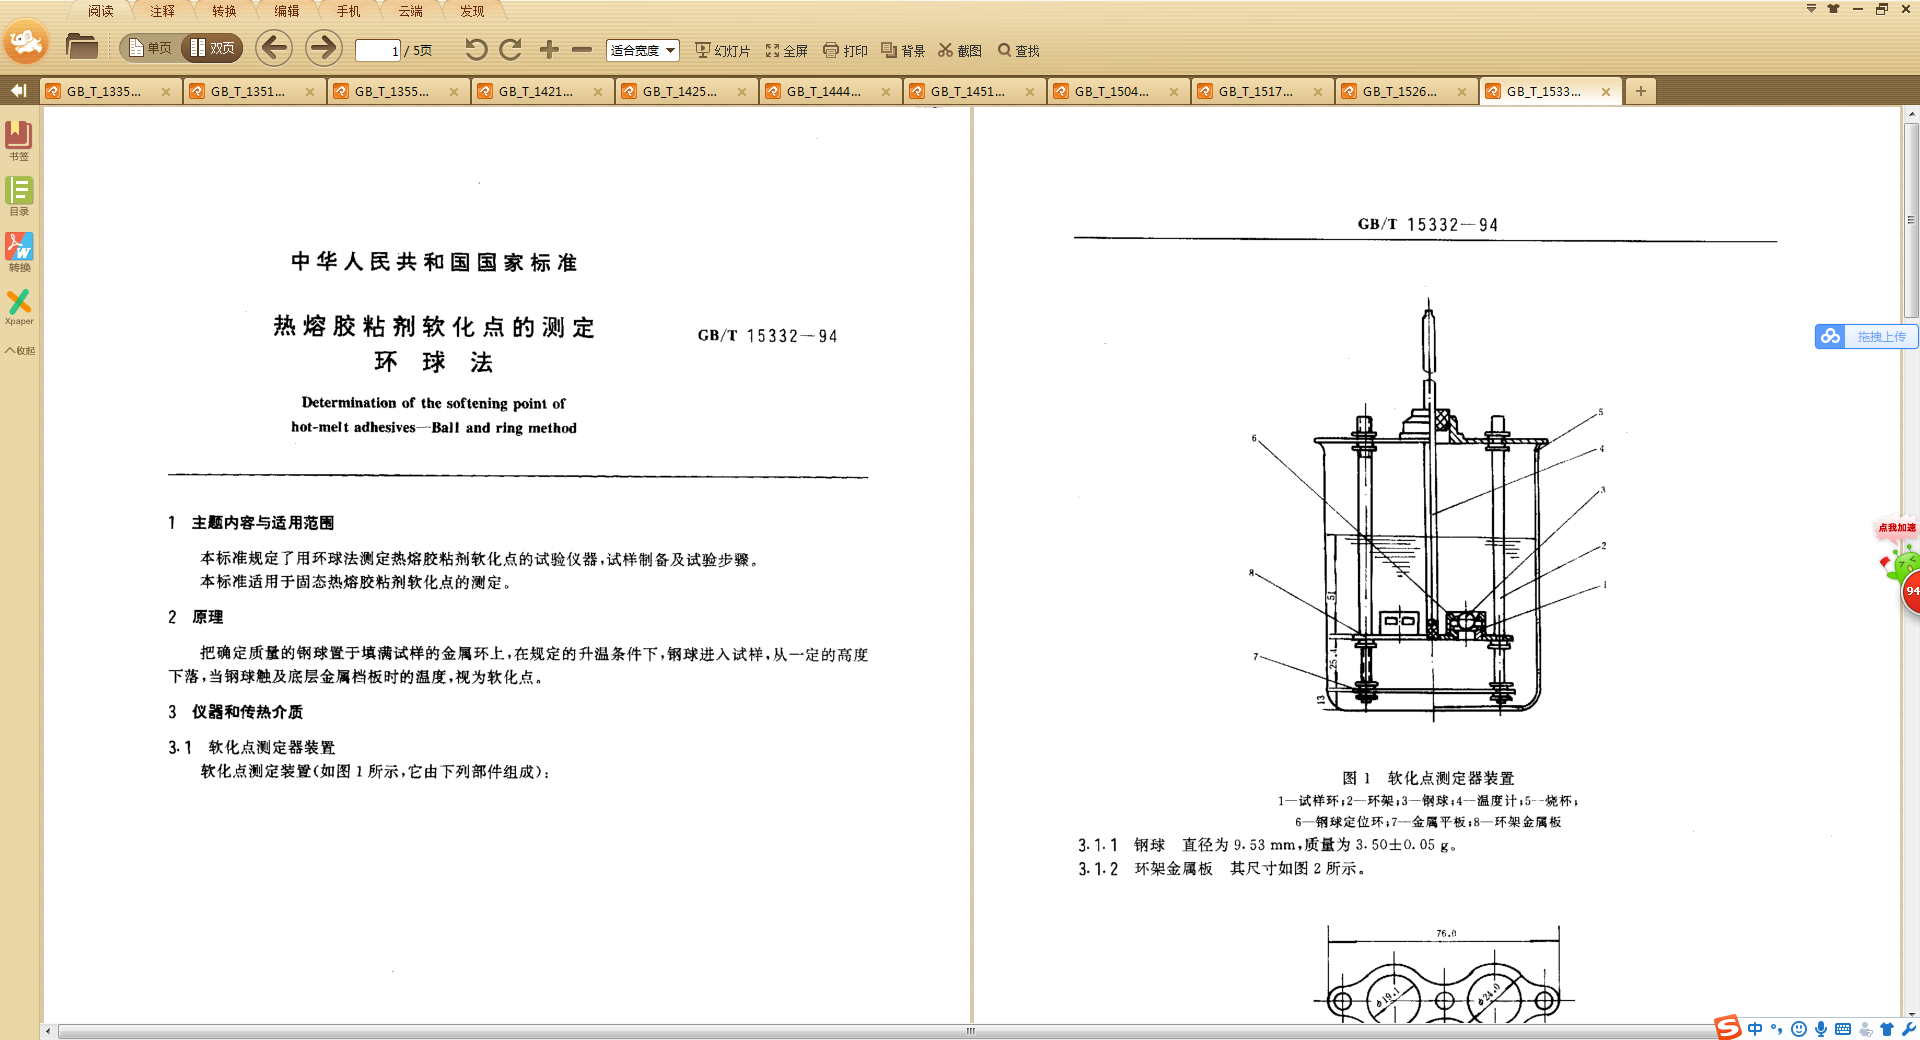
Task: Click the zoom in plus icon
Action: 549,49
